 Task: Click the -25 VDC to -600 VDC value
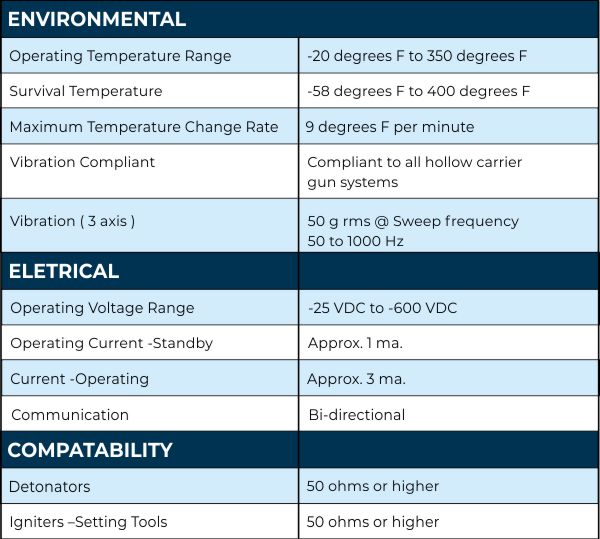click(x=382, y=308)
